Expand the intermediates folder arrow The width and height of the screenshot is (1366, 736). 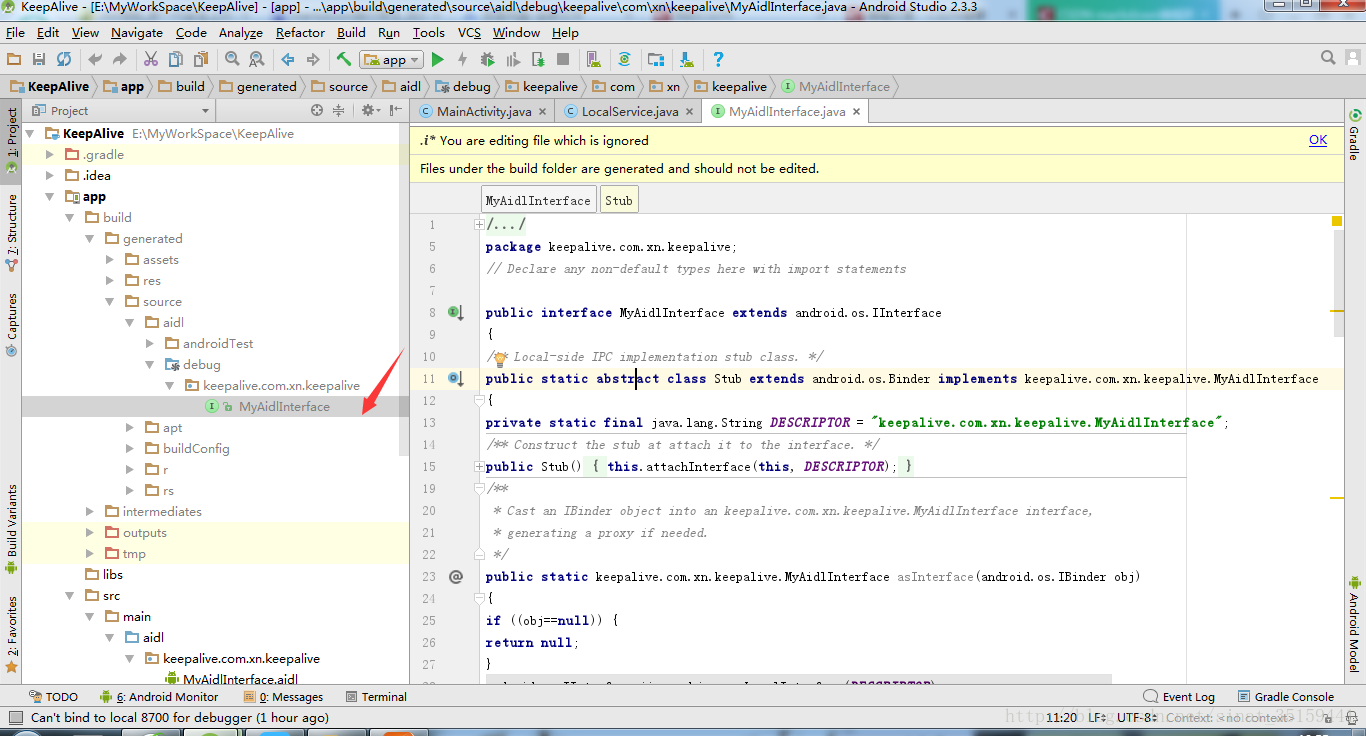90,511
